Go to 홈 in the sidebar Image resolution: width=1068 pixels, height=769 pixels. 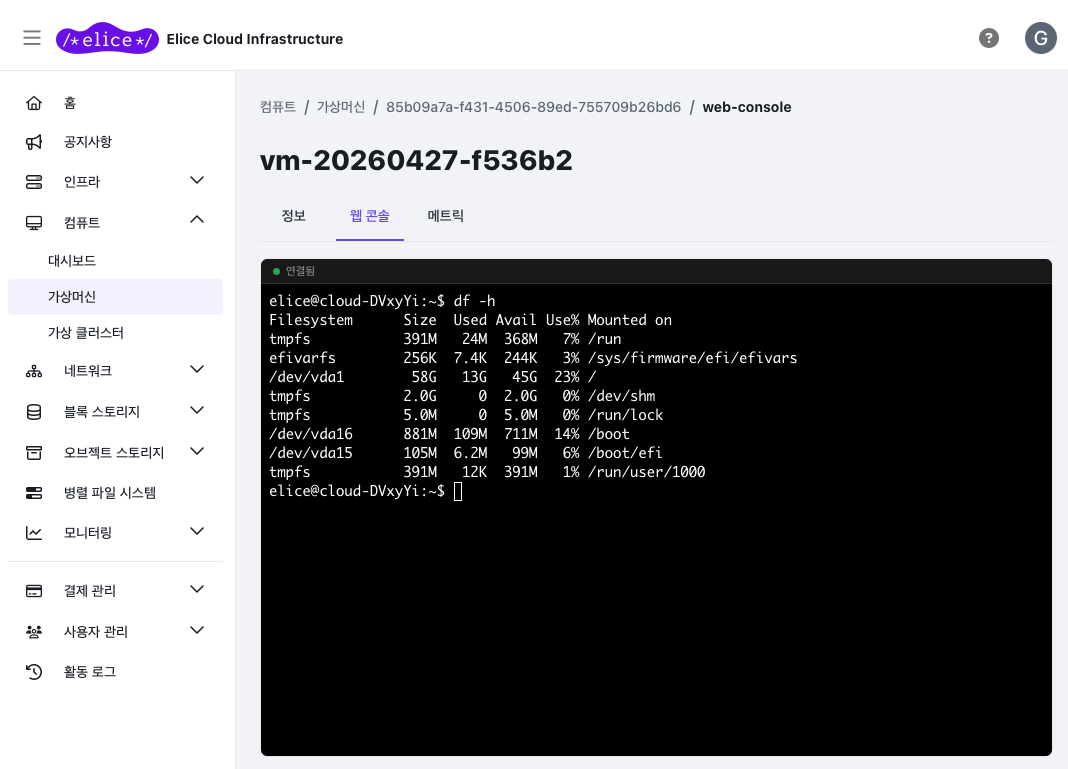tap(70, 103)
